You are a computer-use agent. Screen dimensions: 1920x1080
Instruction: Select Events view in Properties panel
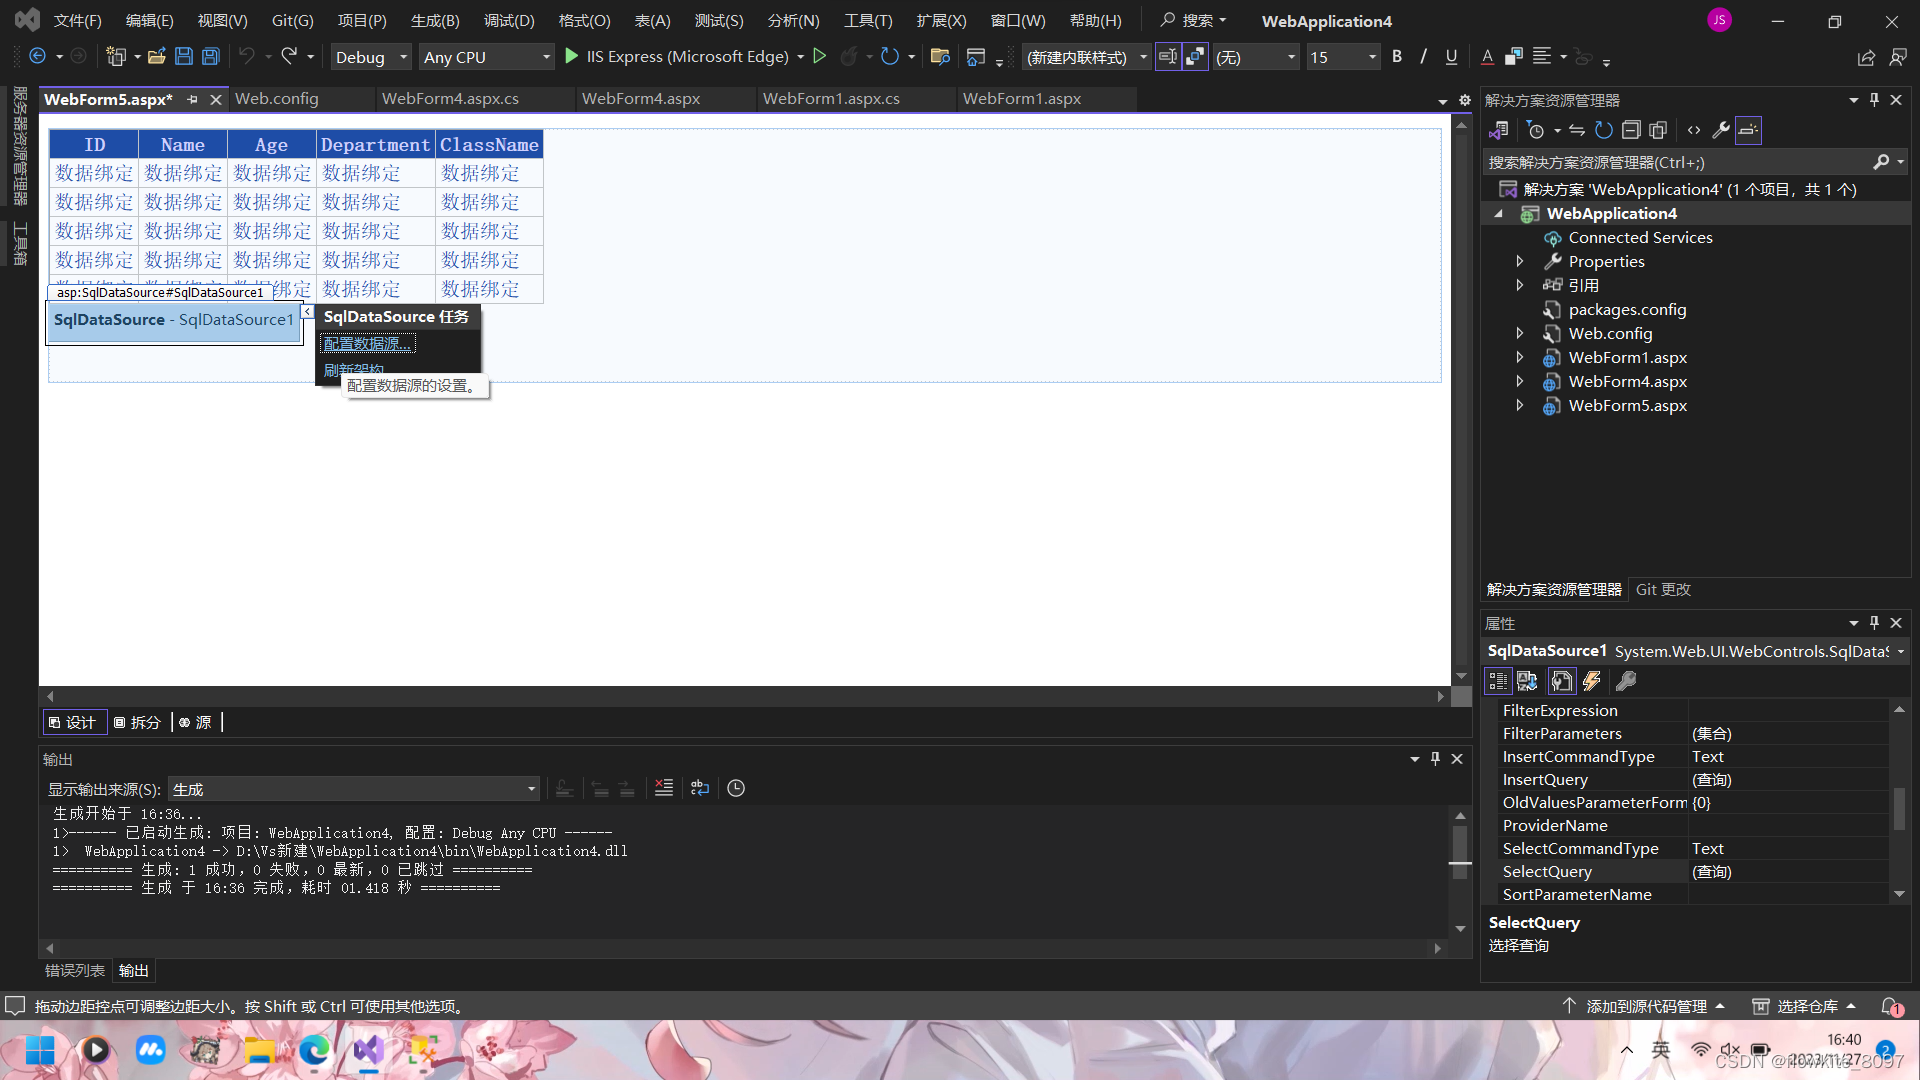1591,681
